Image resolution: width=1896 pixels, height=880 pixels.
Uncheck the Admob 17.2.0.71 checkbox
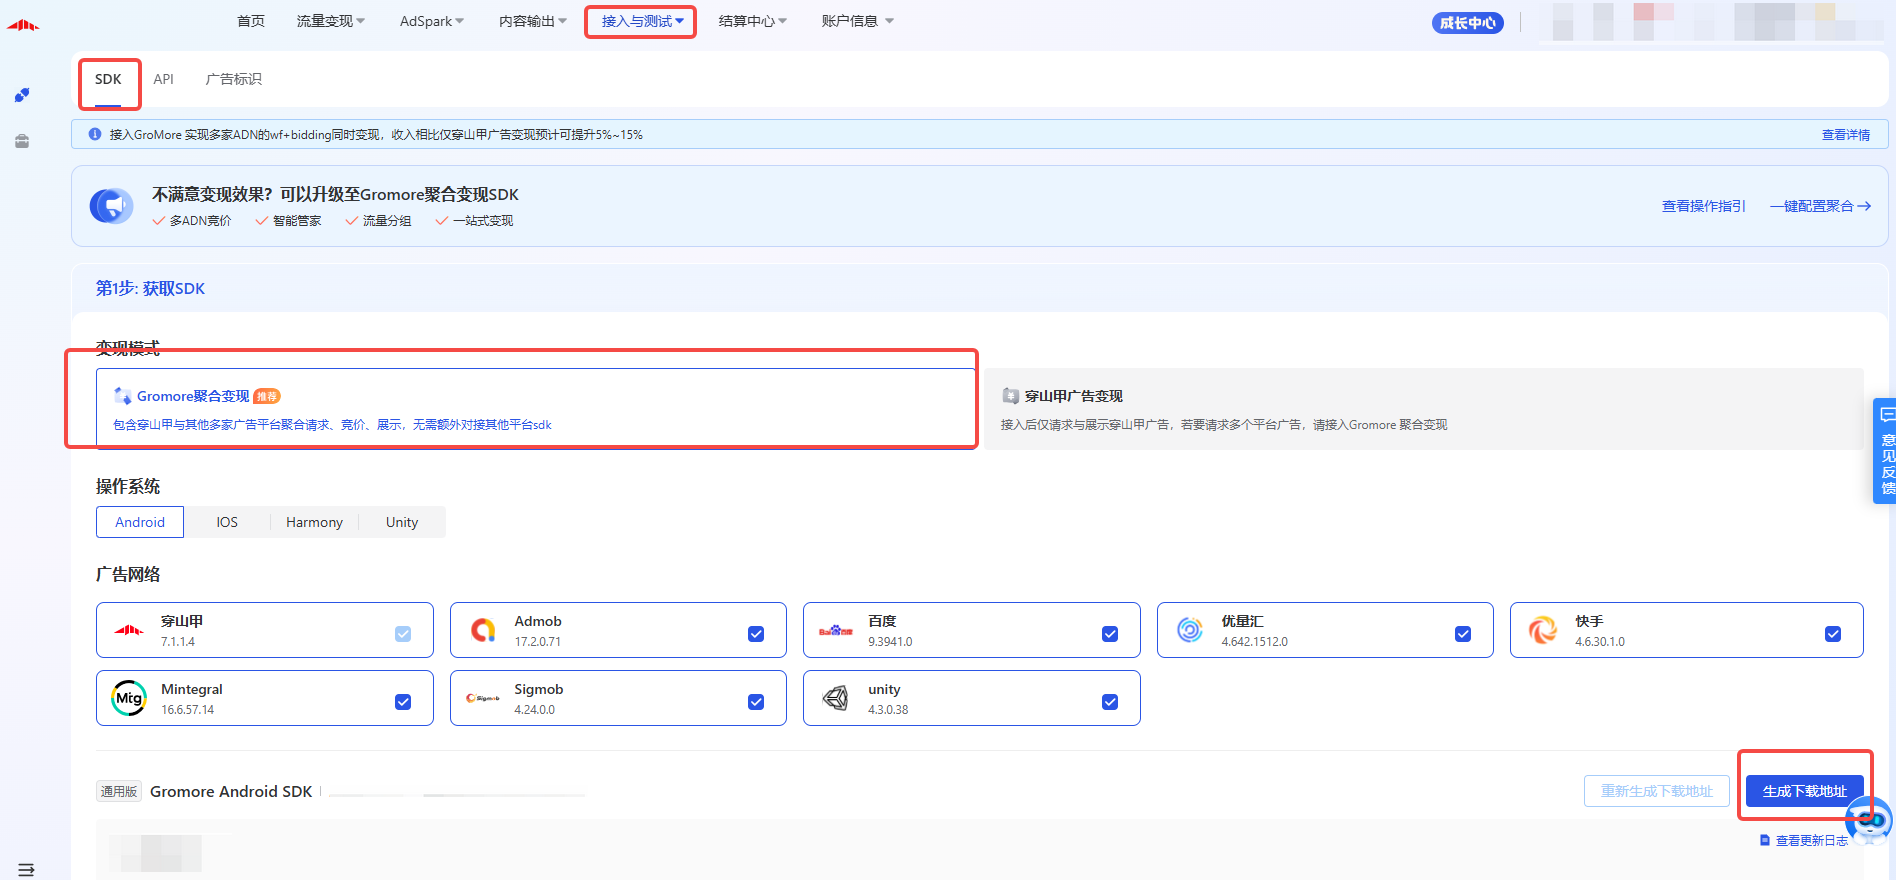(x=756, y=634)
